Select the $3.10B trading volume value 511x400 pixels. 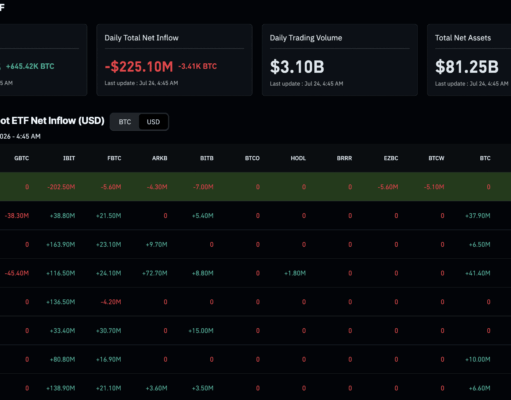click(x=297, y=67)
